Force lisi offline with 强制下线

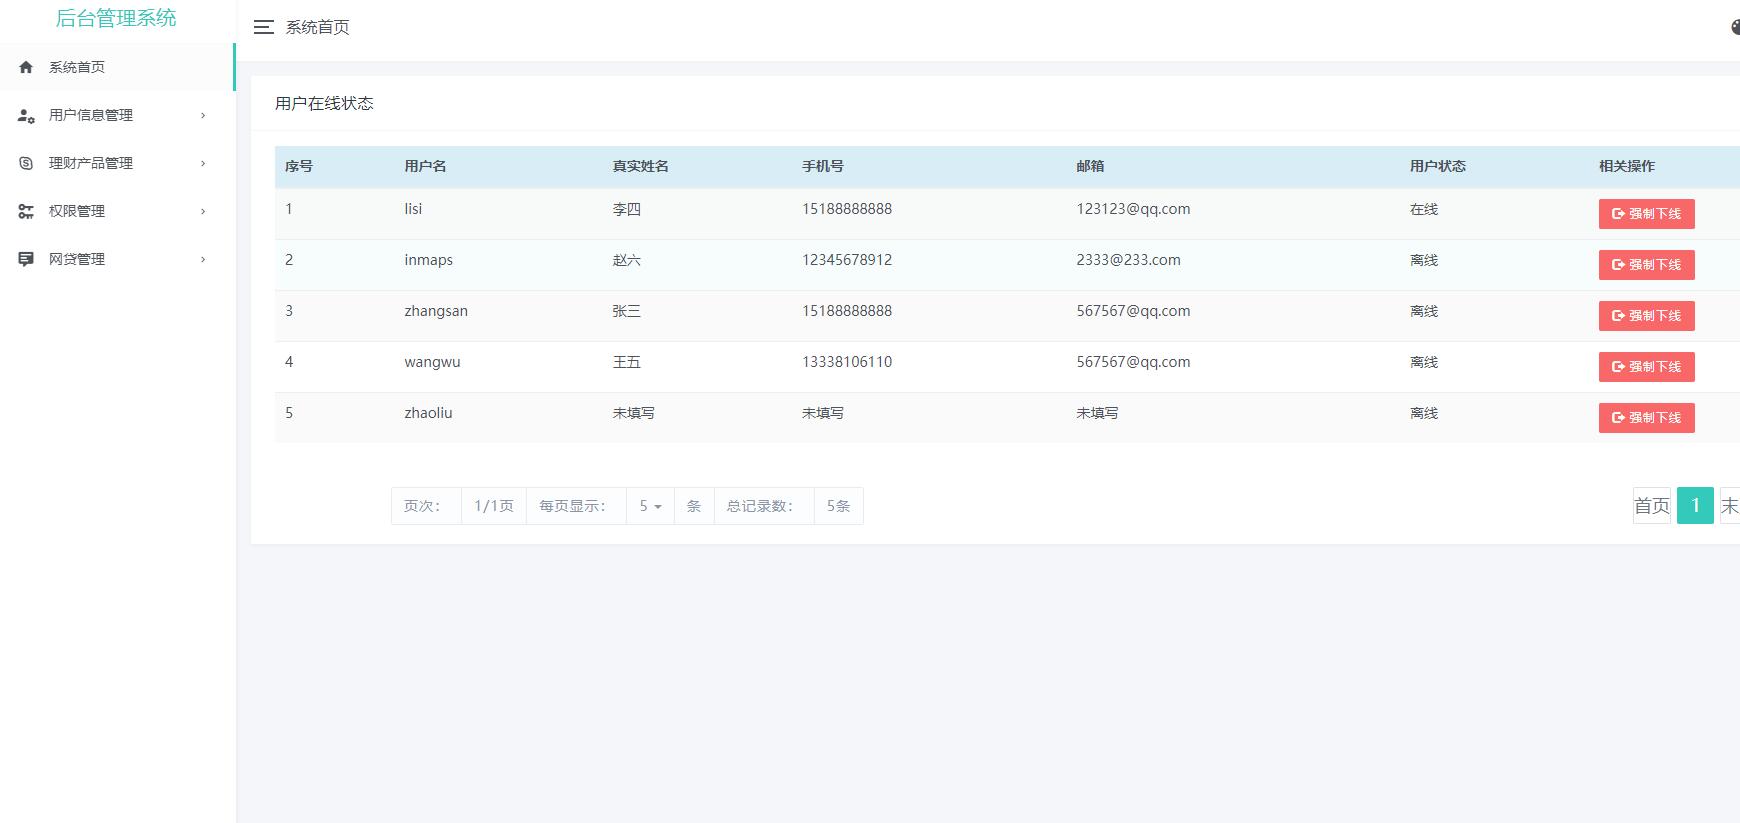pyautogui.click(x=1646, y=214)
